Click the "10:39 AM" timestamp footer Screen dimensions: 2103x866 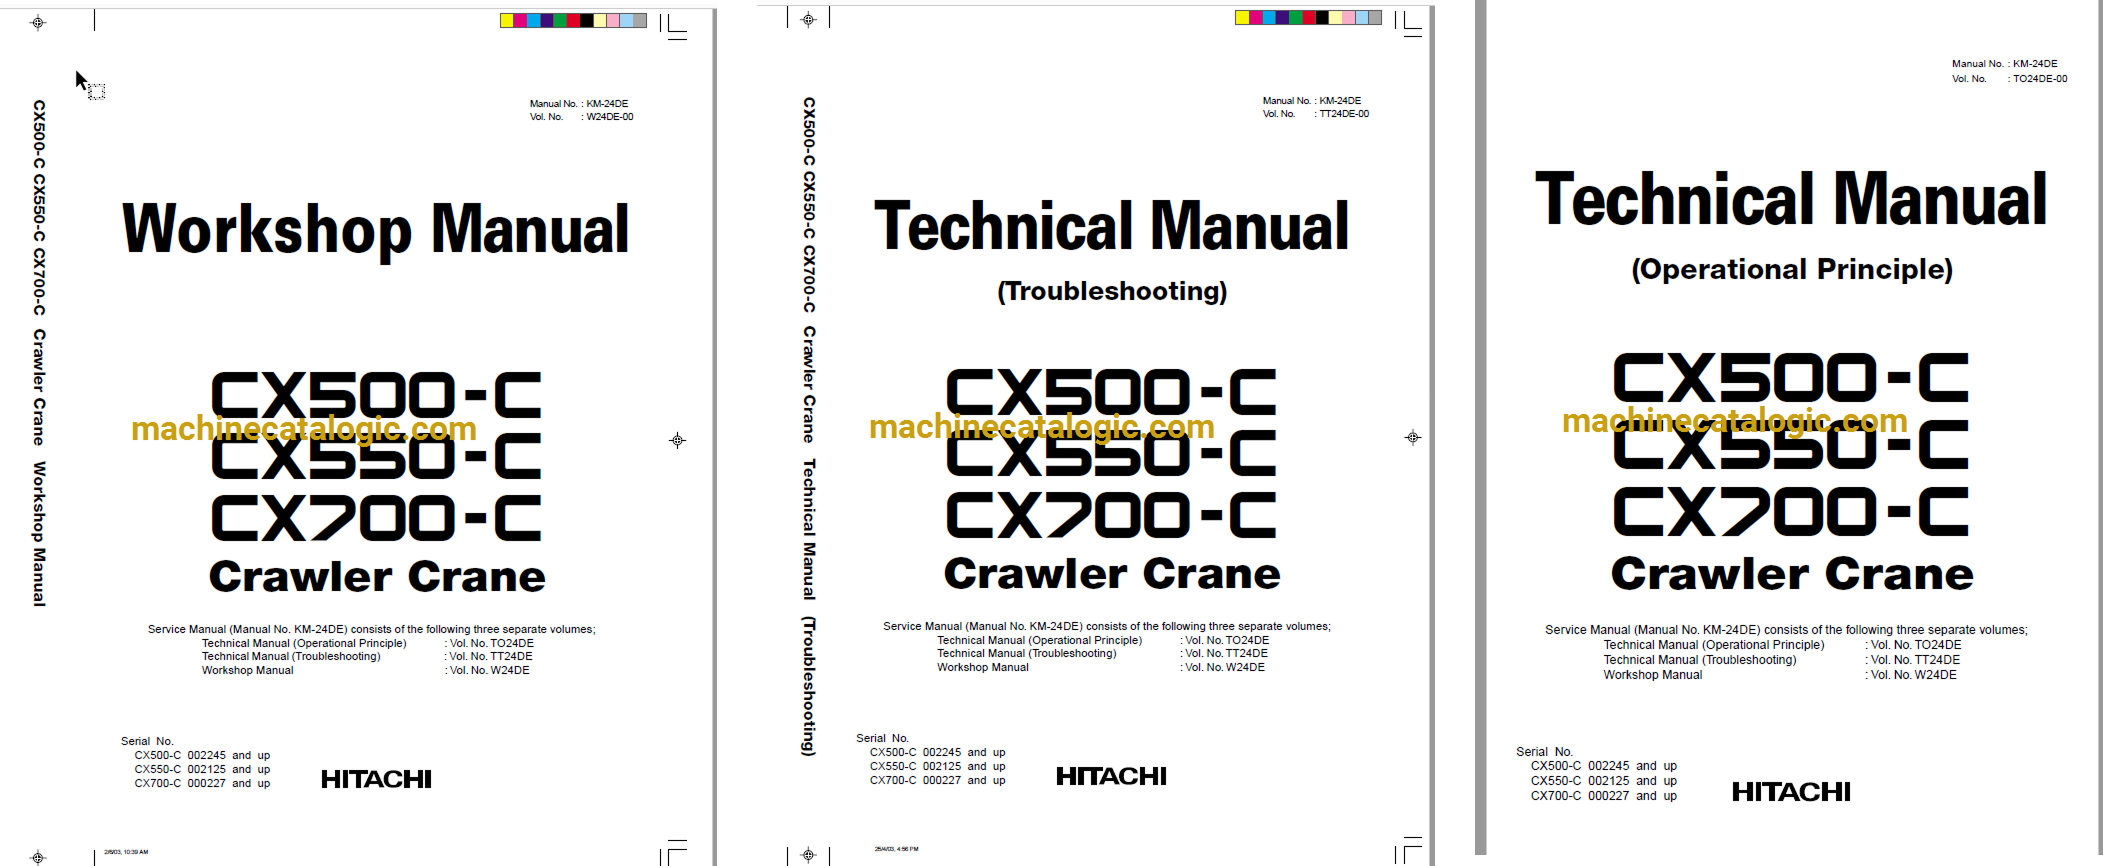coord(126,852)
